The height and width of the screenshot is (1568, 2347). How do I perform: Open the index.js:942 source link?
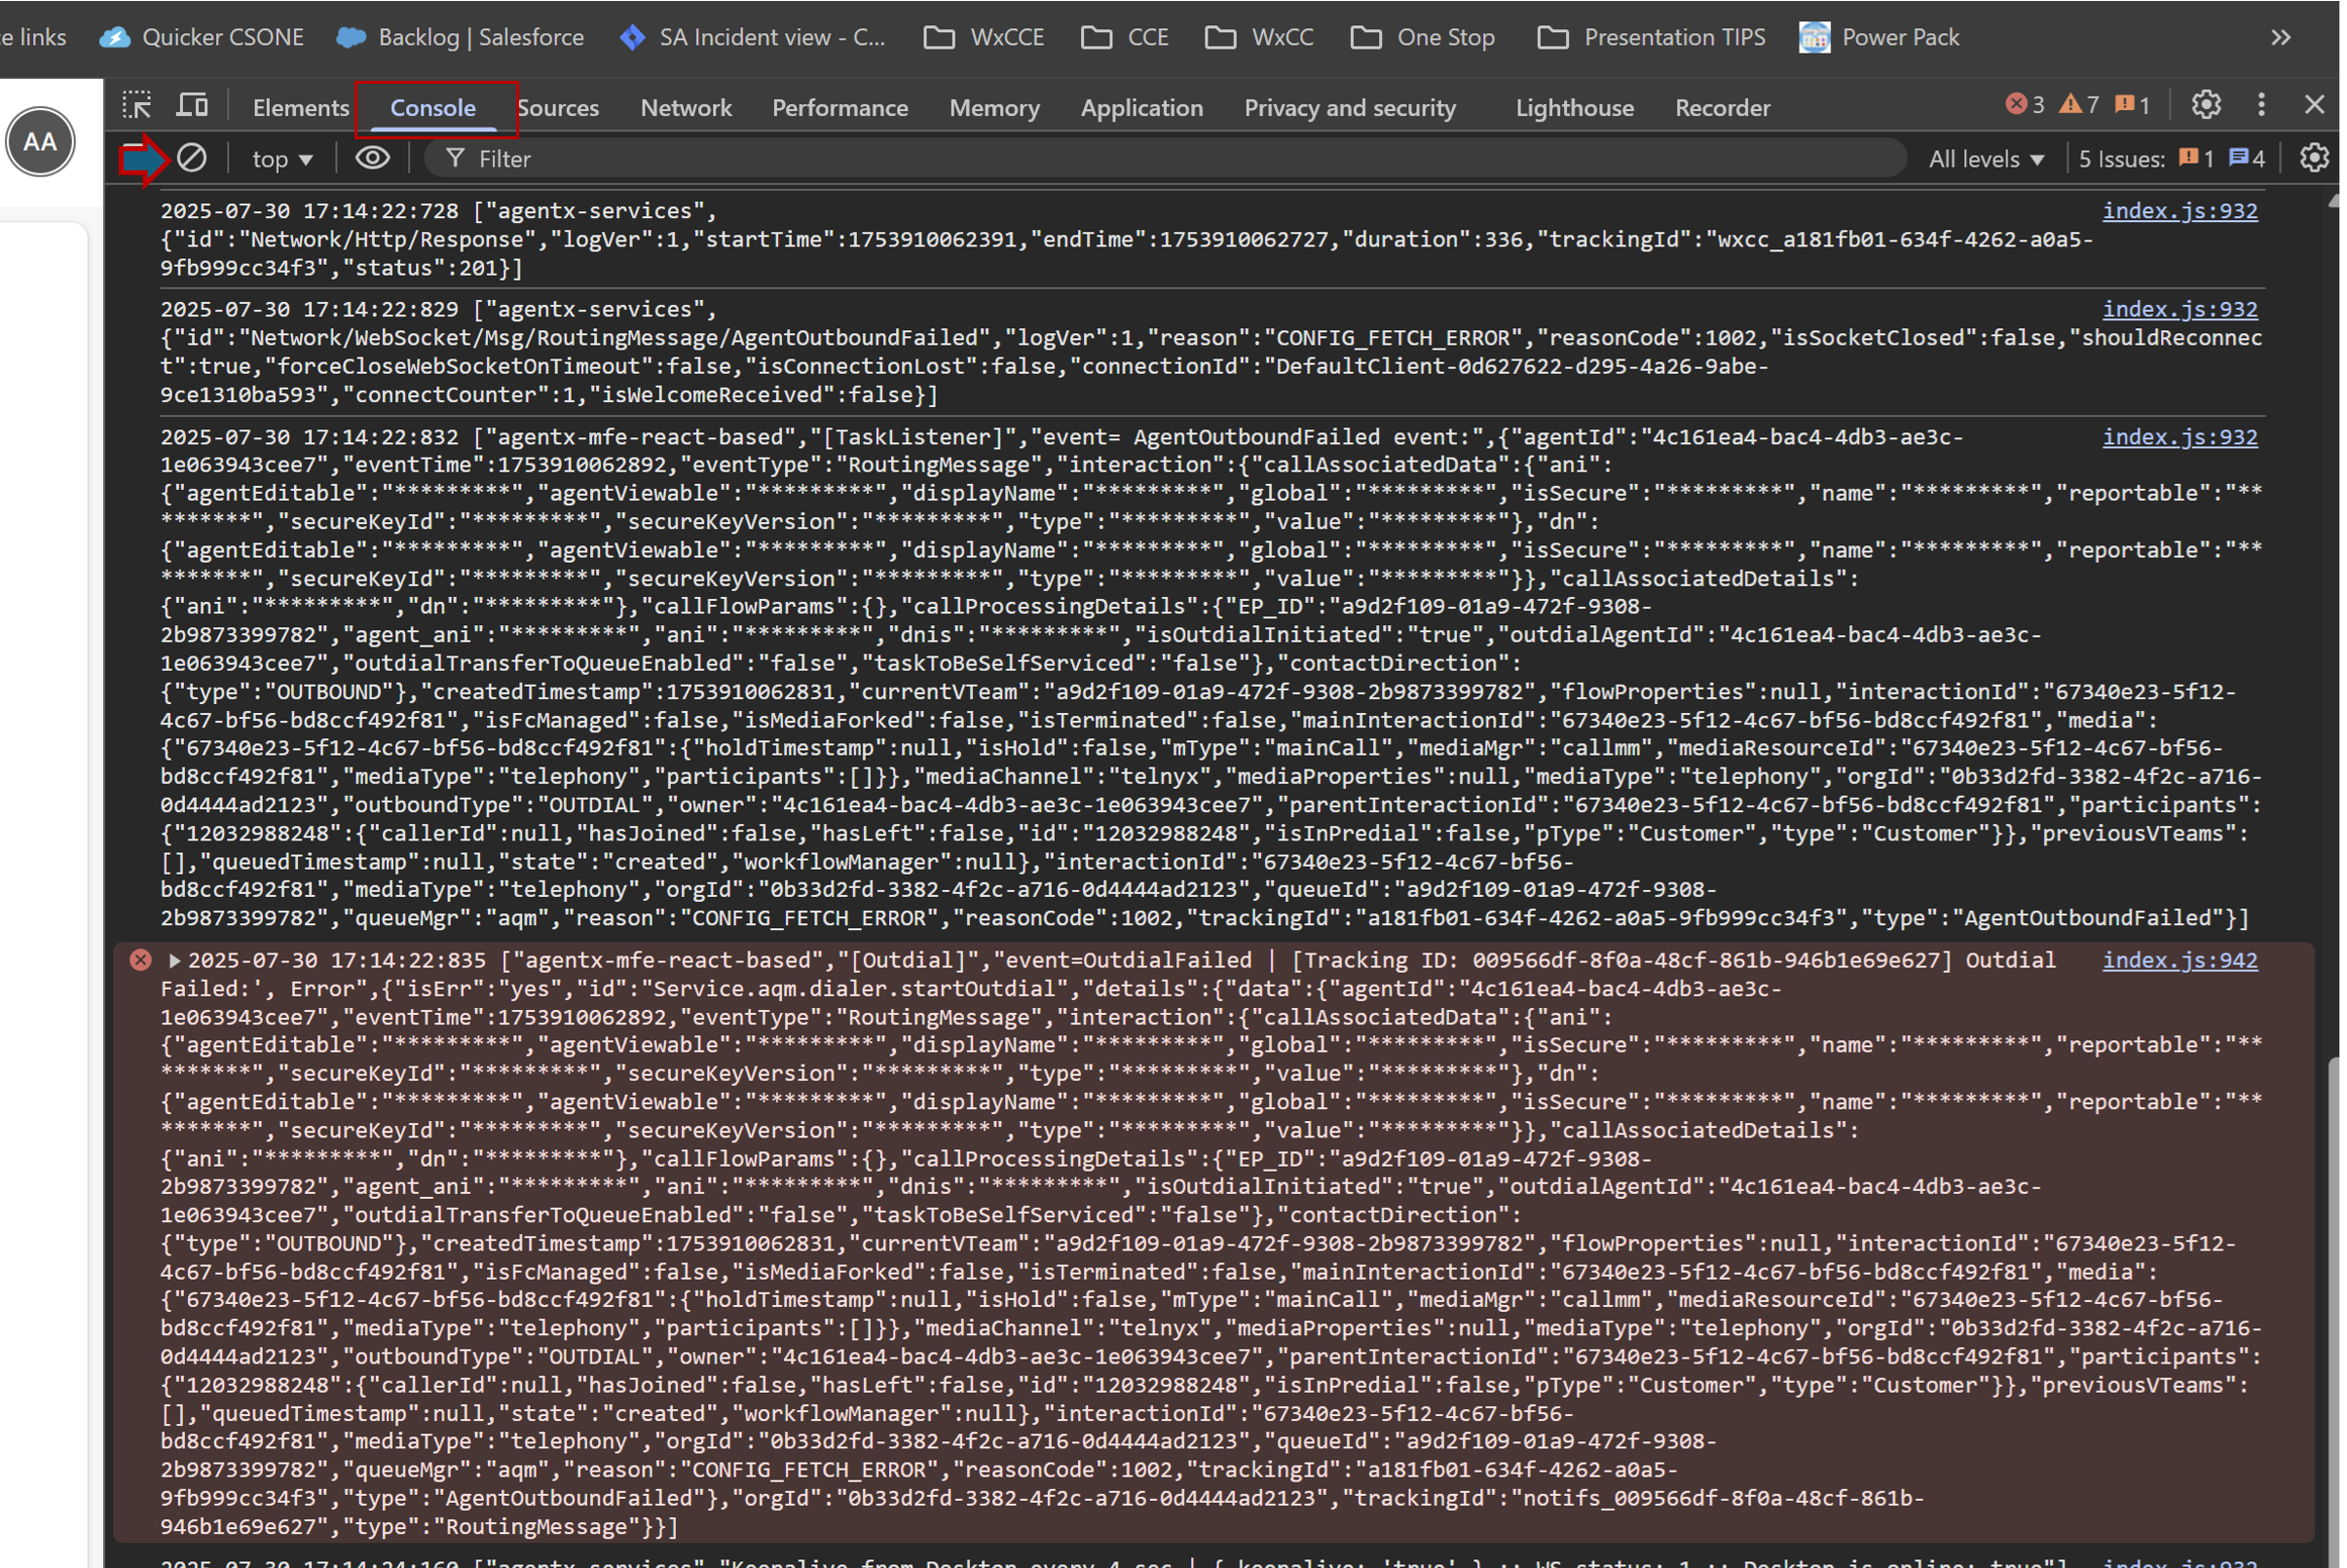[2179, 961]
